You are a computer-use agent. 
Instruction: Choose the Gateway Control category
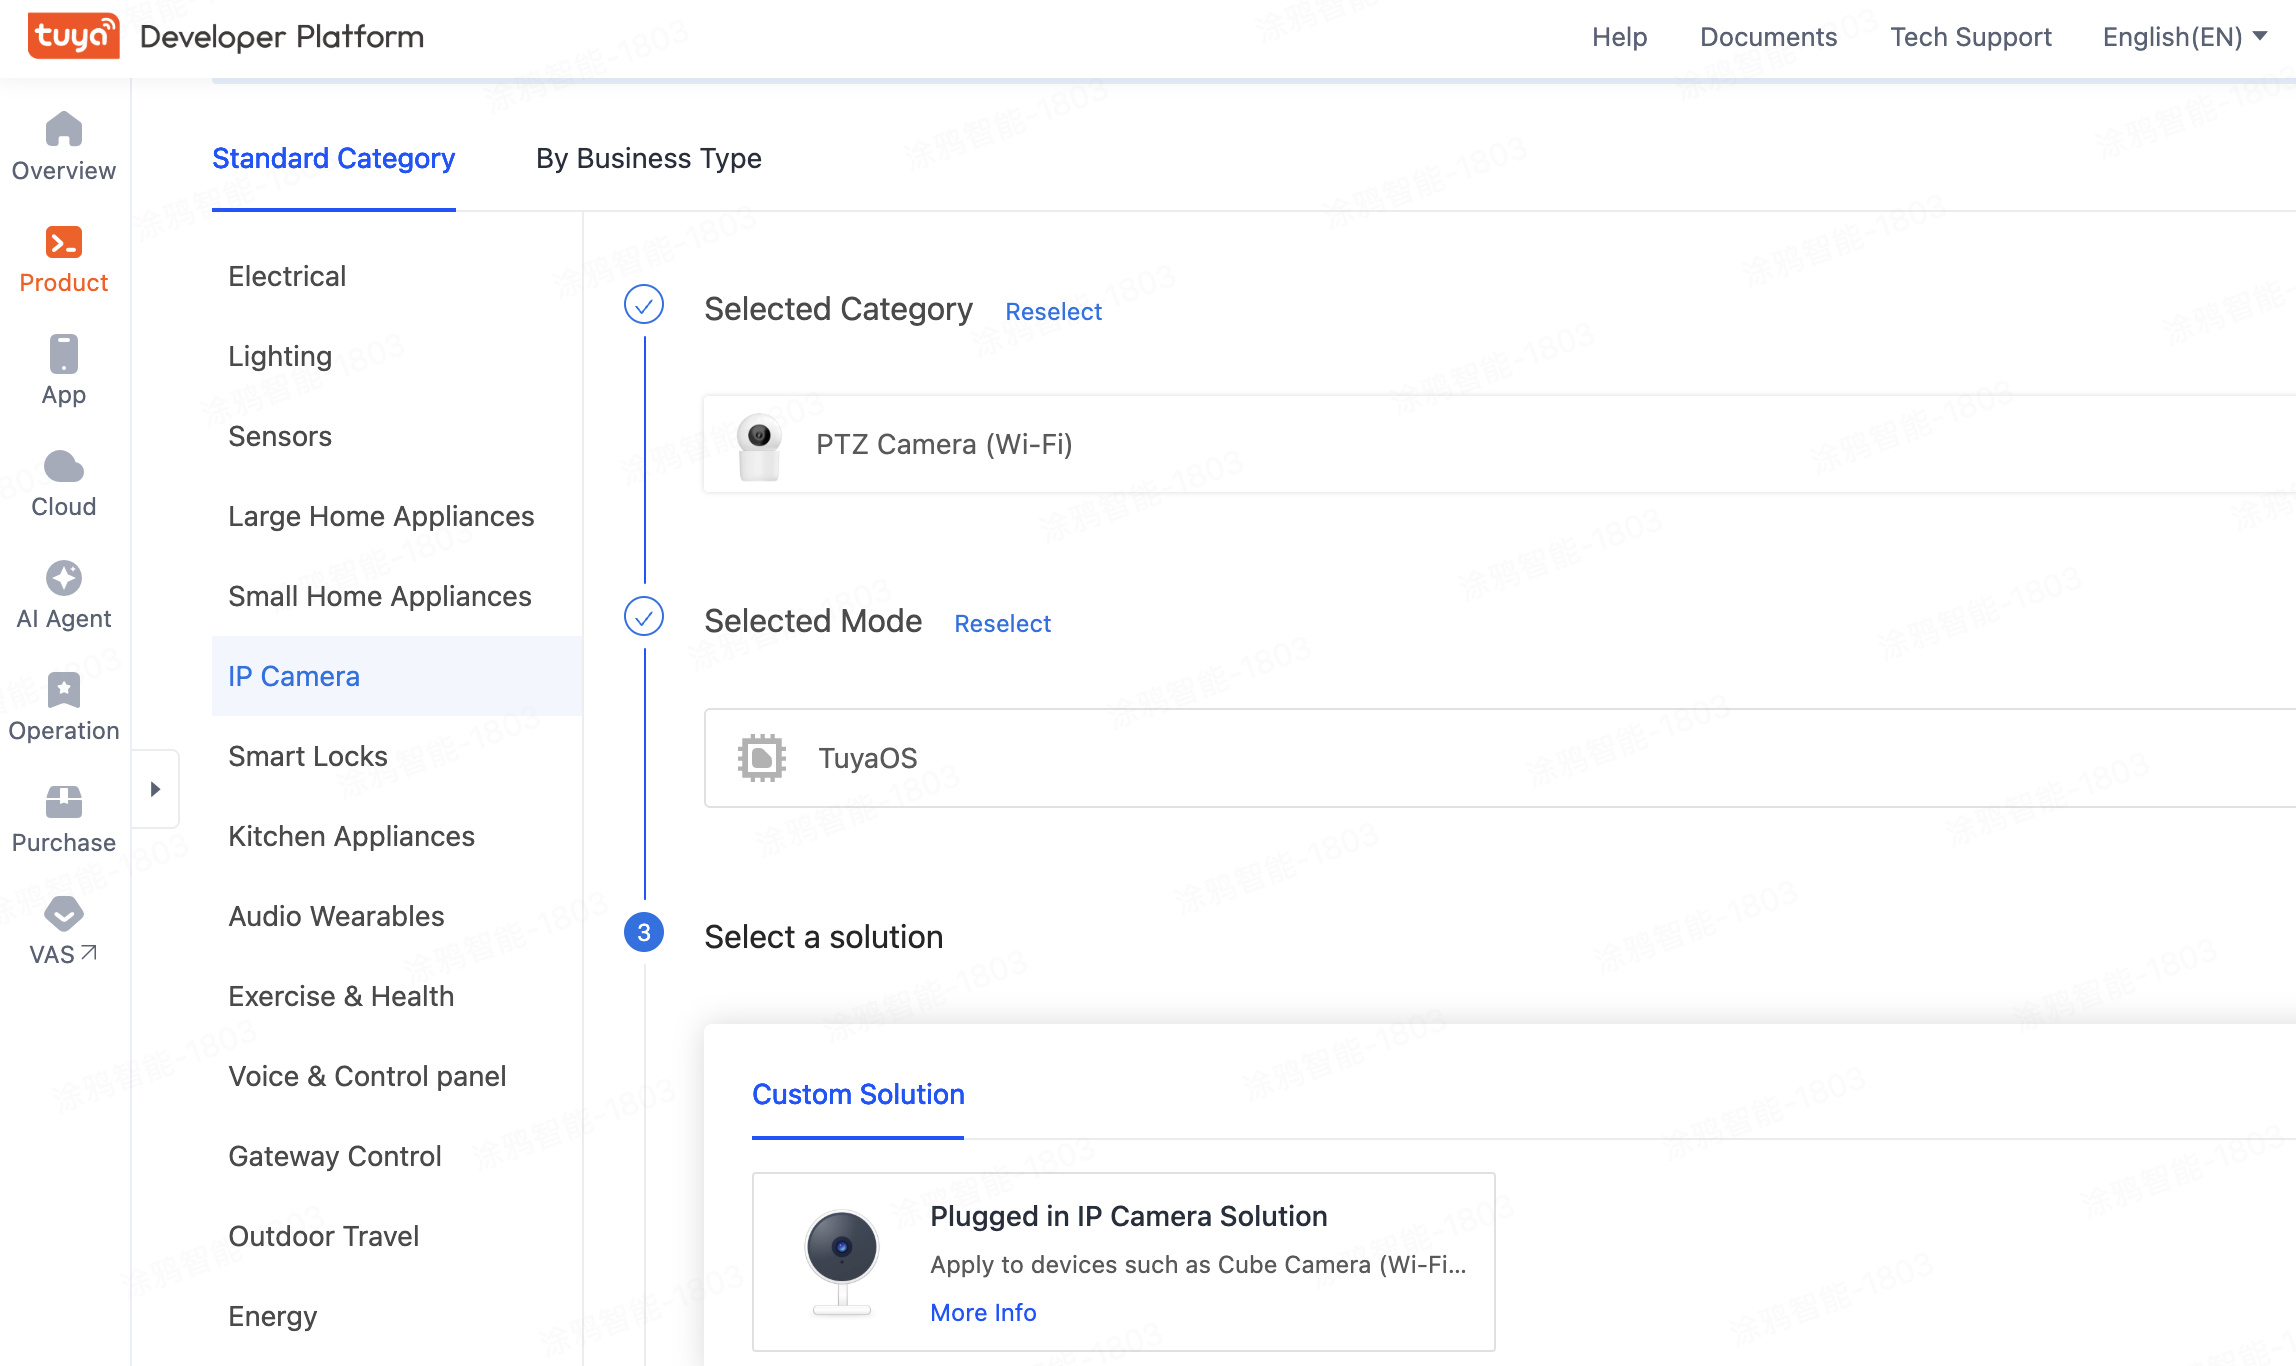tap(397, 1156)
